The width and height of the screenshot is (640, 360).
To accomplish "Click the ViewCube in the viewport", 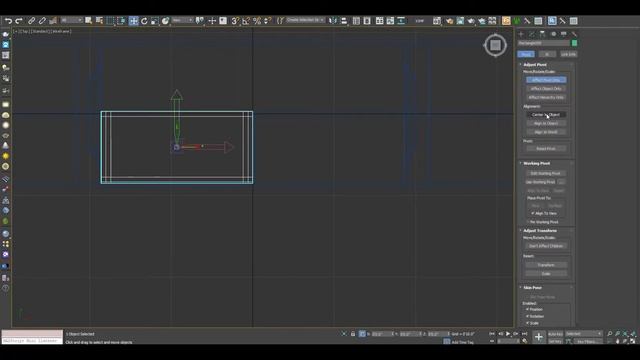I will 495,45.
